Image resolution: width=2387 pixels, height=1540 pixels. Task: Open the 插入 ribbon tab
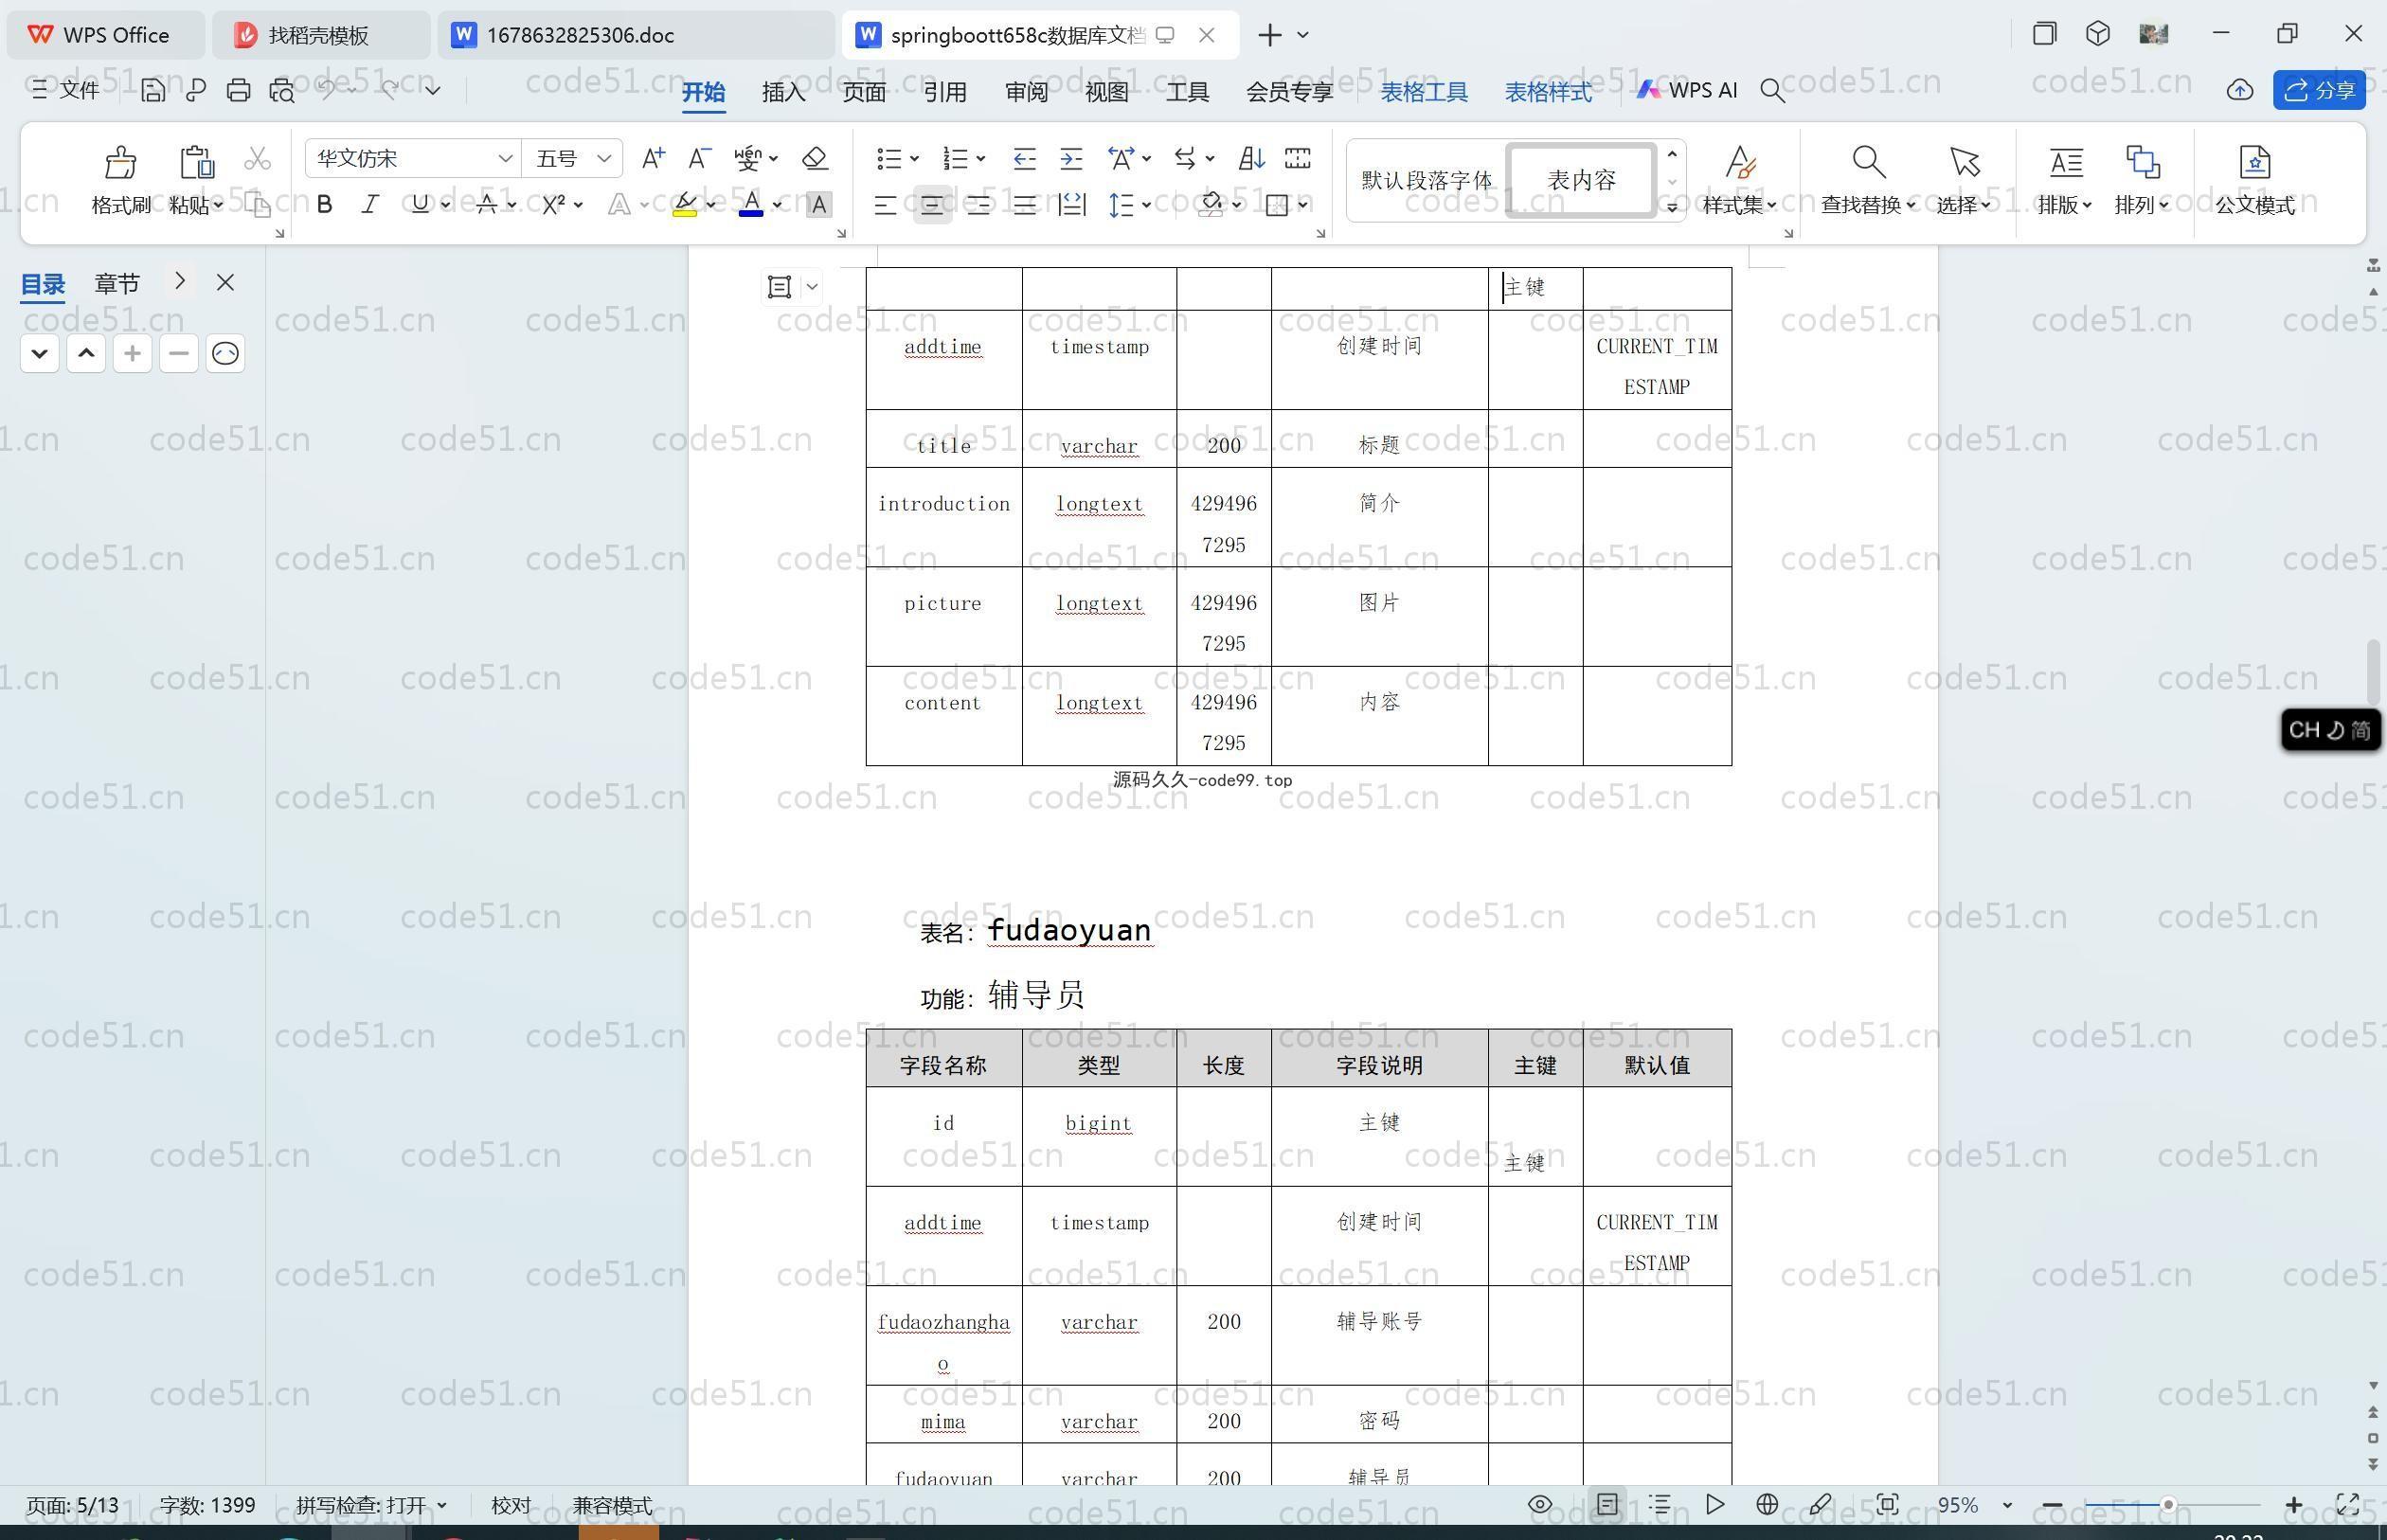tap(783, 92)
